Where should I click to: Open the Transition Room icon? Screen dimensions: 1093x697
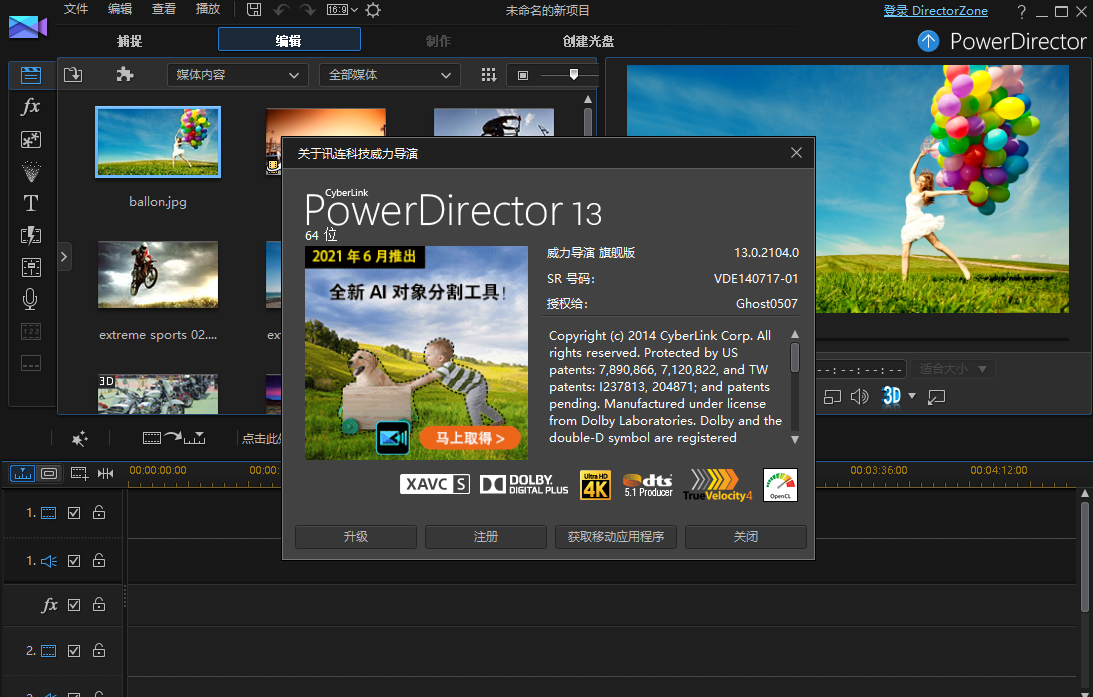[31, 236]
